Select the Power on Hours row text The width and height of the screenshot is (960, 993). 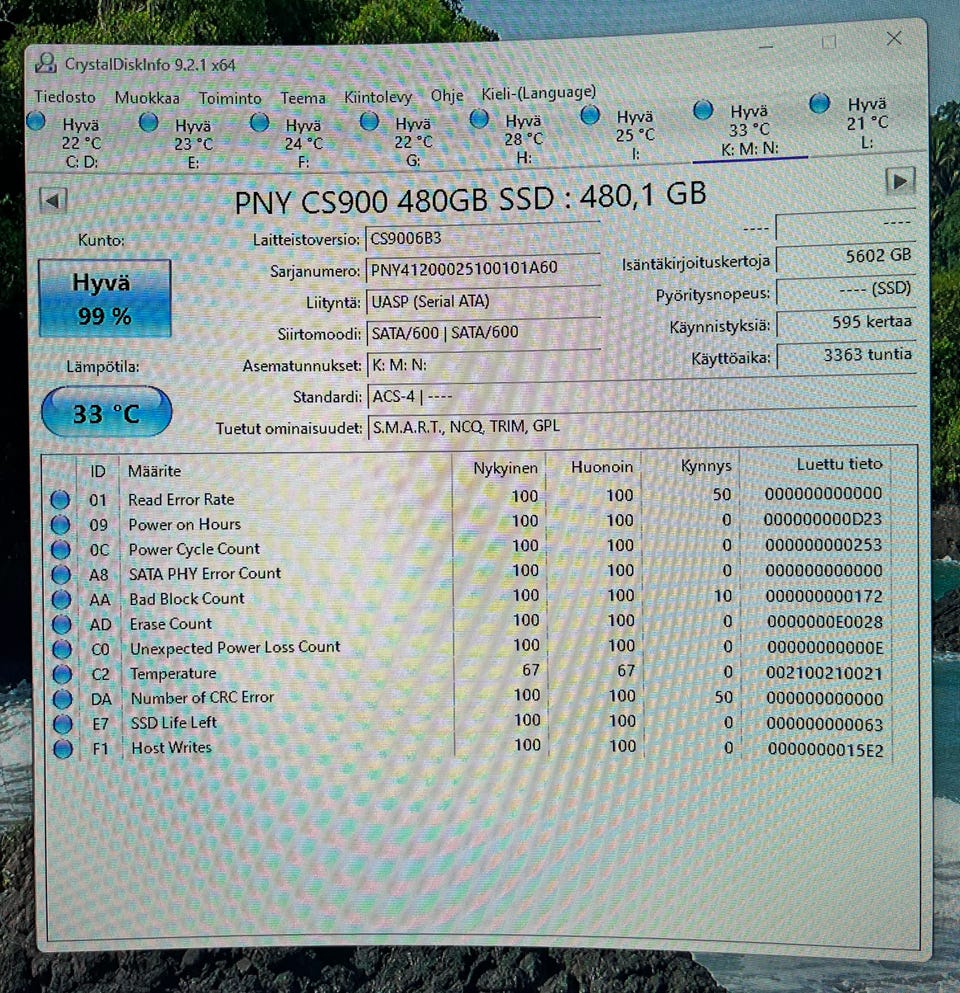tap(184, 524)
